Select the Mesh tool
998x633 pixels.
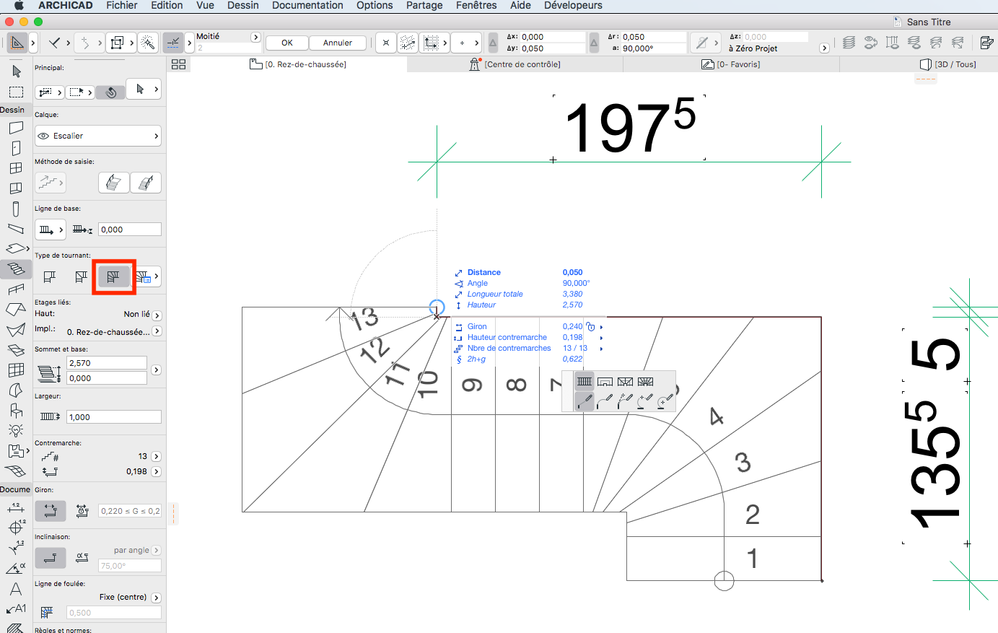[x=16, y=471]
